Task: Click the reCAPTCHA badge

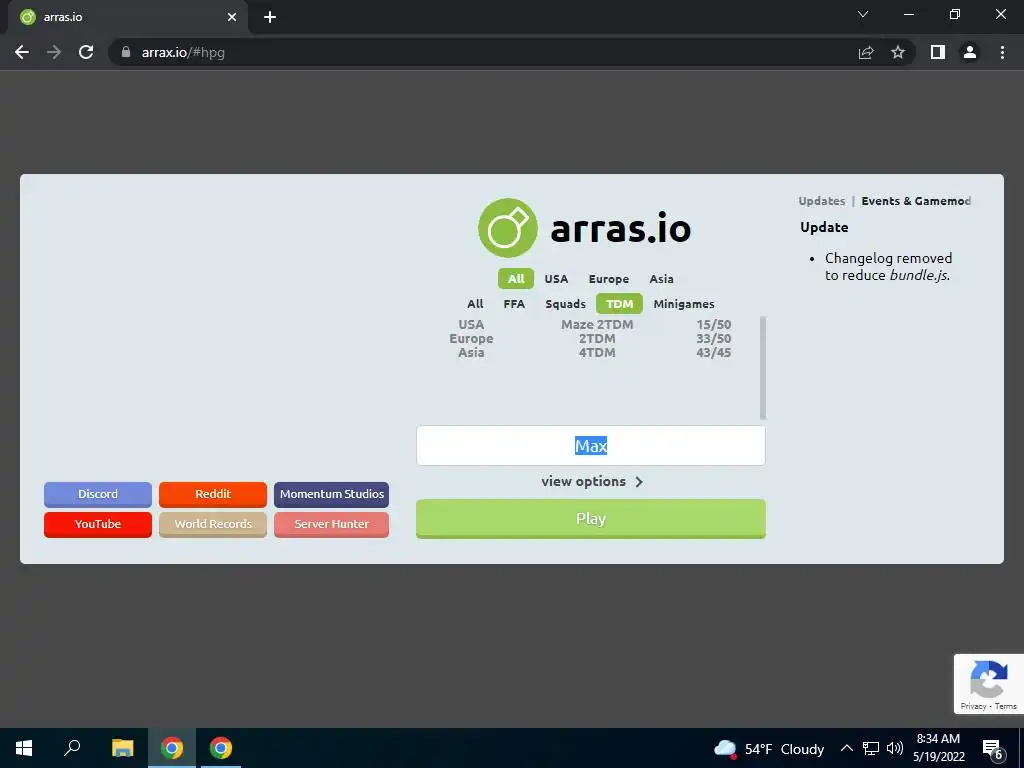Action: (x=989, y=684)
